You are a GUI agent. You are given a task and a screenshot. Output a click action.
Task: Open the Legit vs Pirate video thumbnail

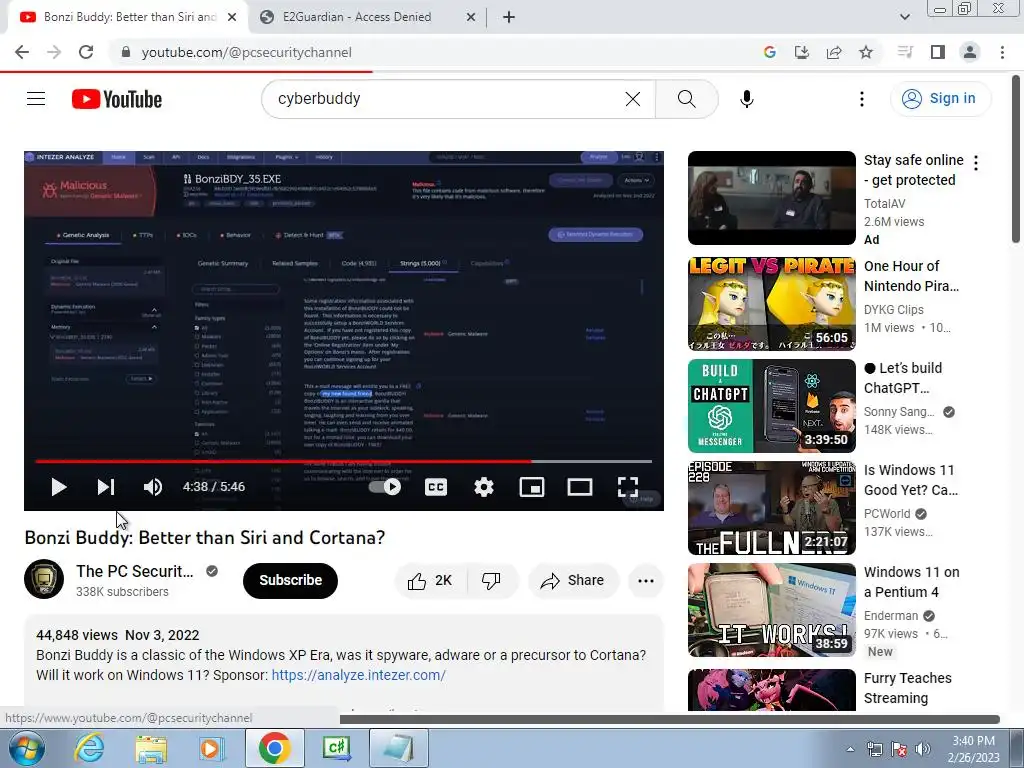coord(771,304)
